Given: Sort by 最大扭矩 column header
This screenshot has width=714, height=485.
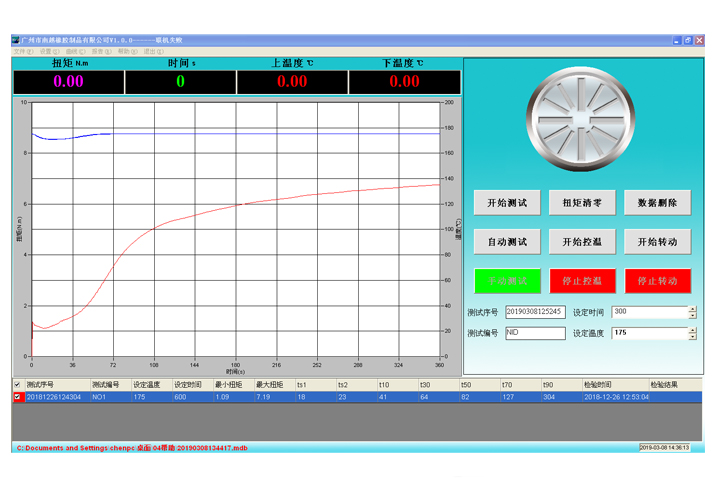Looking at the screenshot, I should tap(270, 384).
